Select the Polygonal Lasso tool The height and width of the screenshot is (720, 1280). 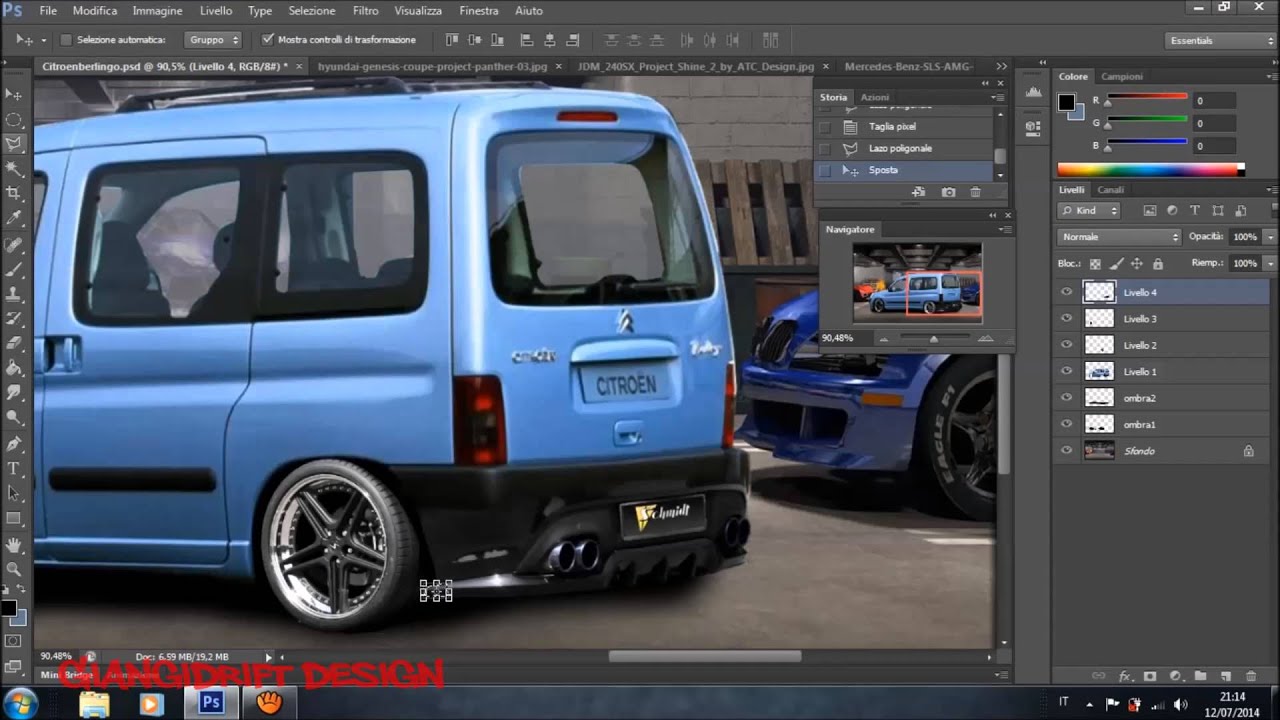(14, 144)
